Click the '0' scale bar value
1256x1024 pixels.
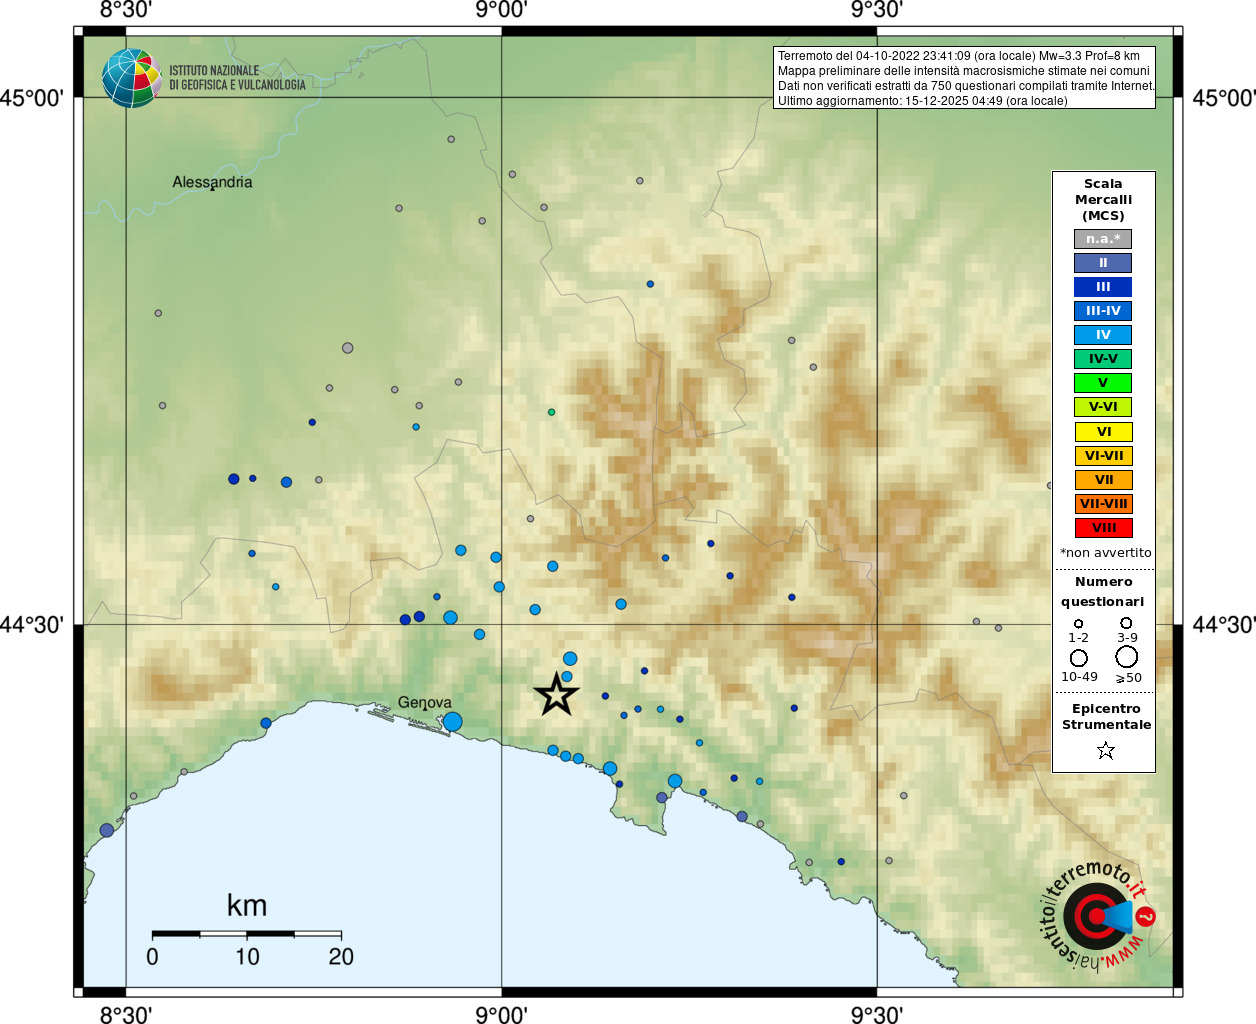pyautogui.click(x=152, y=957)
